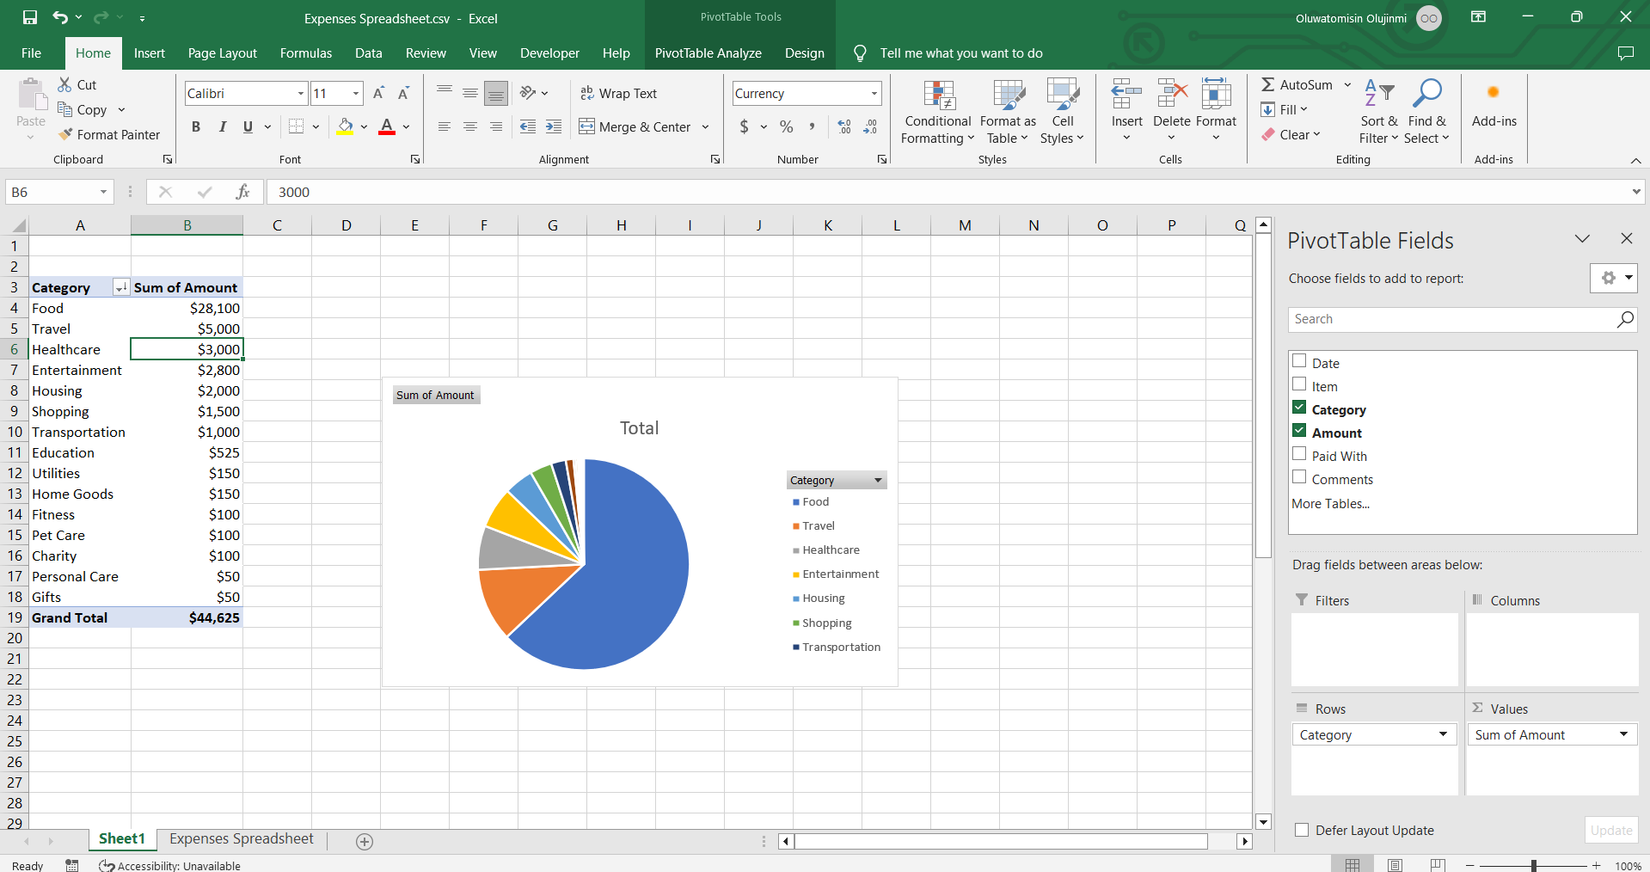Open the Currency number format dropdown

click(x=873, y=94)
